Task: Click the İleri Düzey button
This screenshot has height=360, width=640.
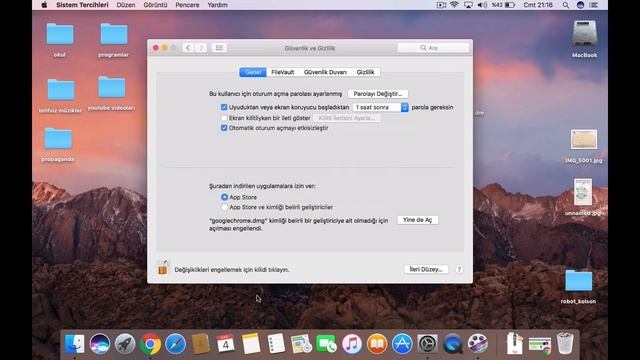Action: pyautogui.click(x=426, y=269)
